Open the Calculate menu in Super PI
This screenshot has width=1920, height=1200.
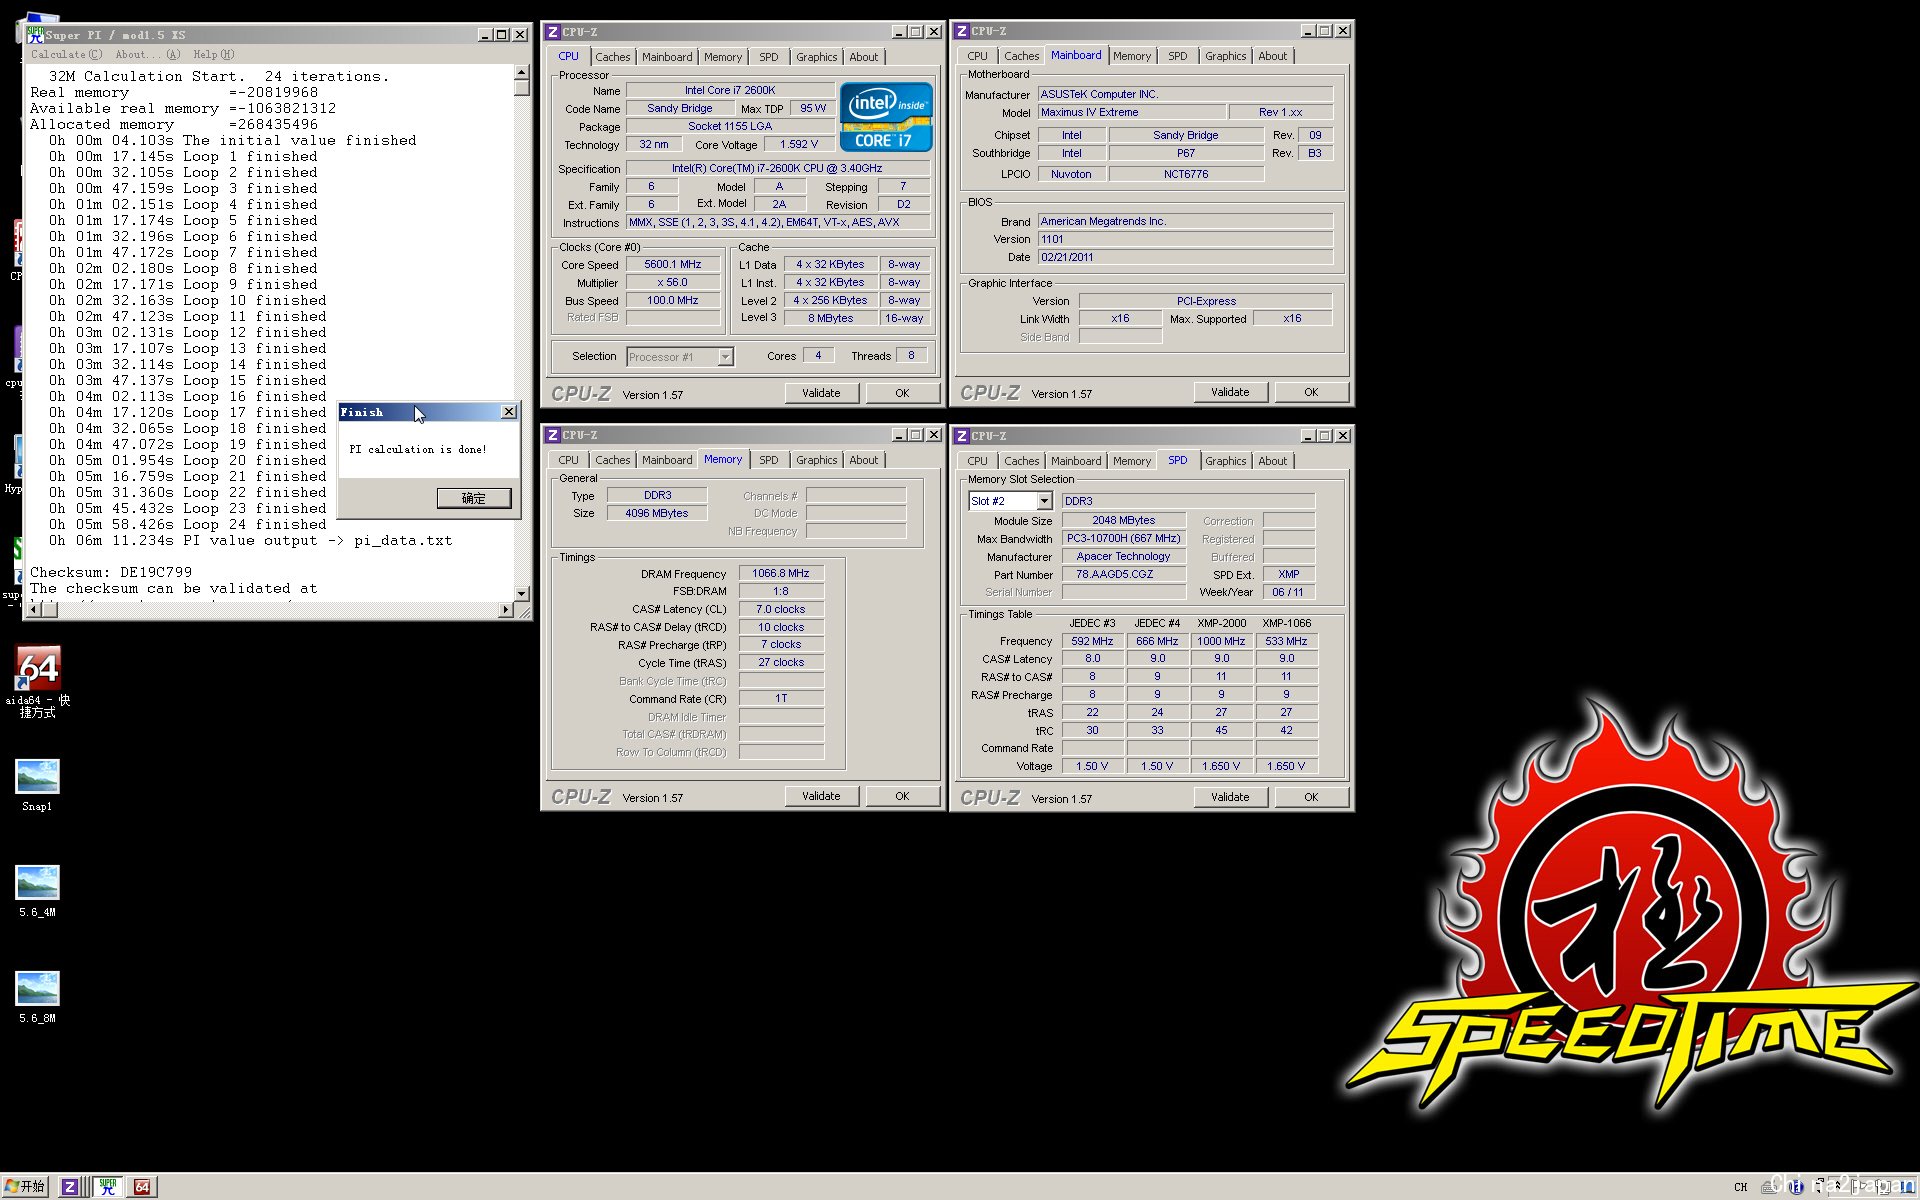65,54
